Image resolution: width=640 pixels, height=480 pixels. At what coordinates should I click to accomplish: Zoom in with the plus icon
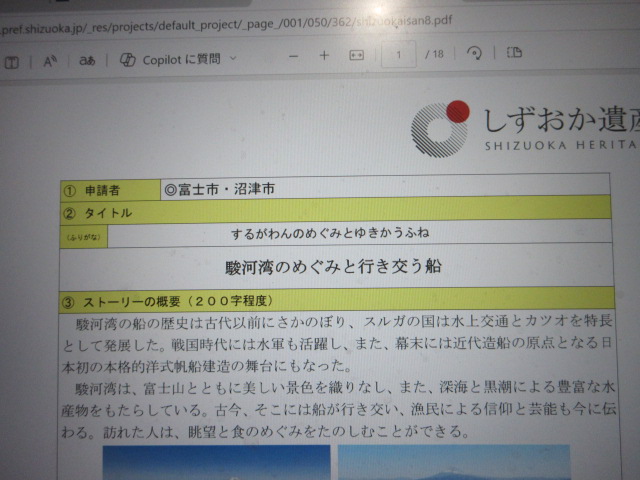coord(324,56)
